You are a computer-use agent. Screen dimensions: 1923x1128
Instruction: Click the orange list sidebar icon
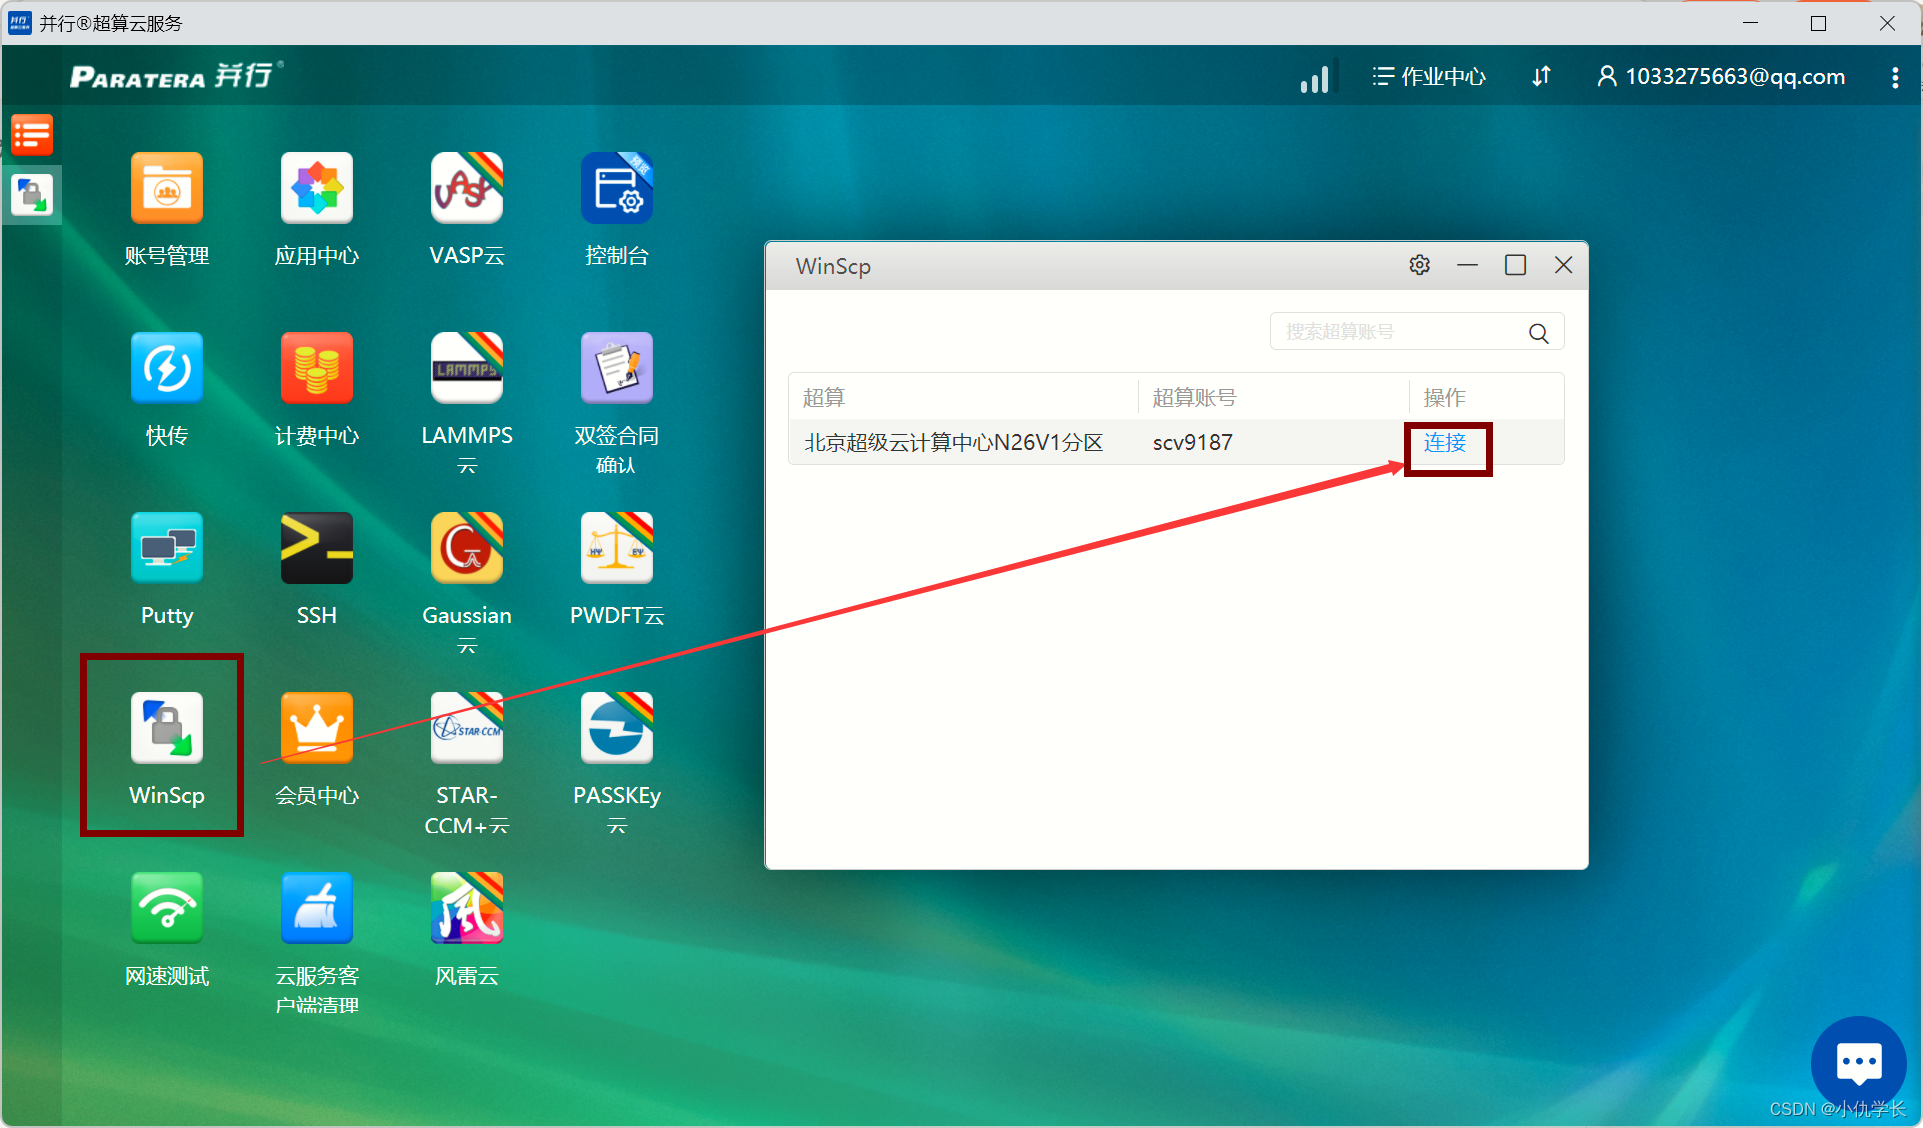(x=32, y=135)
